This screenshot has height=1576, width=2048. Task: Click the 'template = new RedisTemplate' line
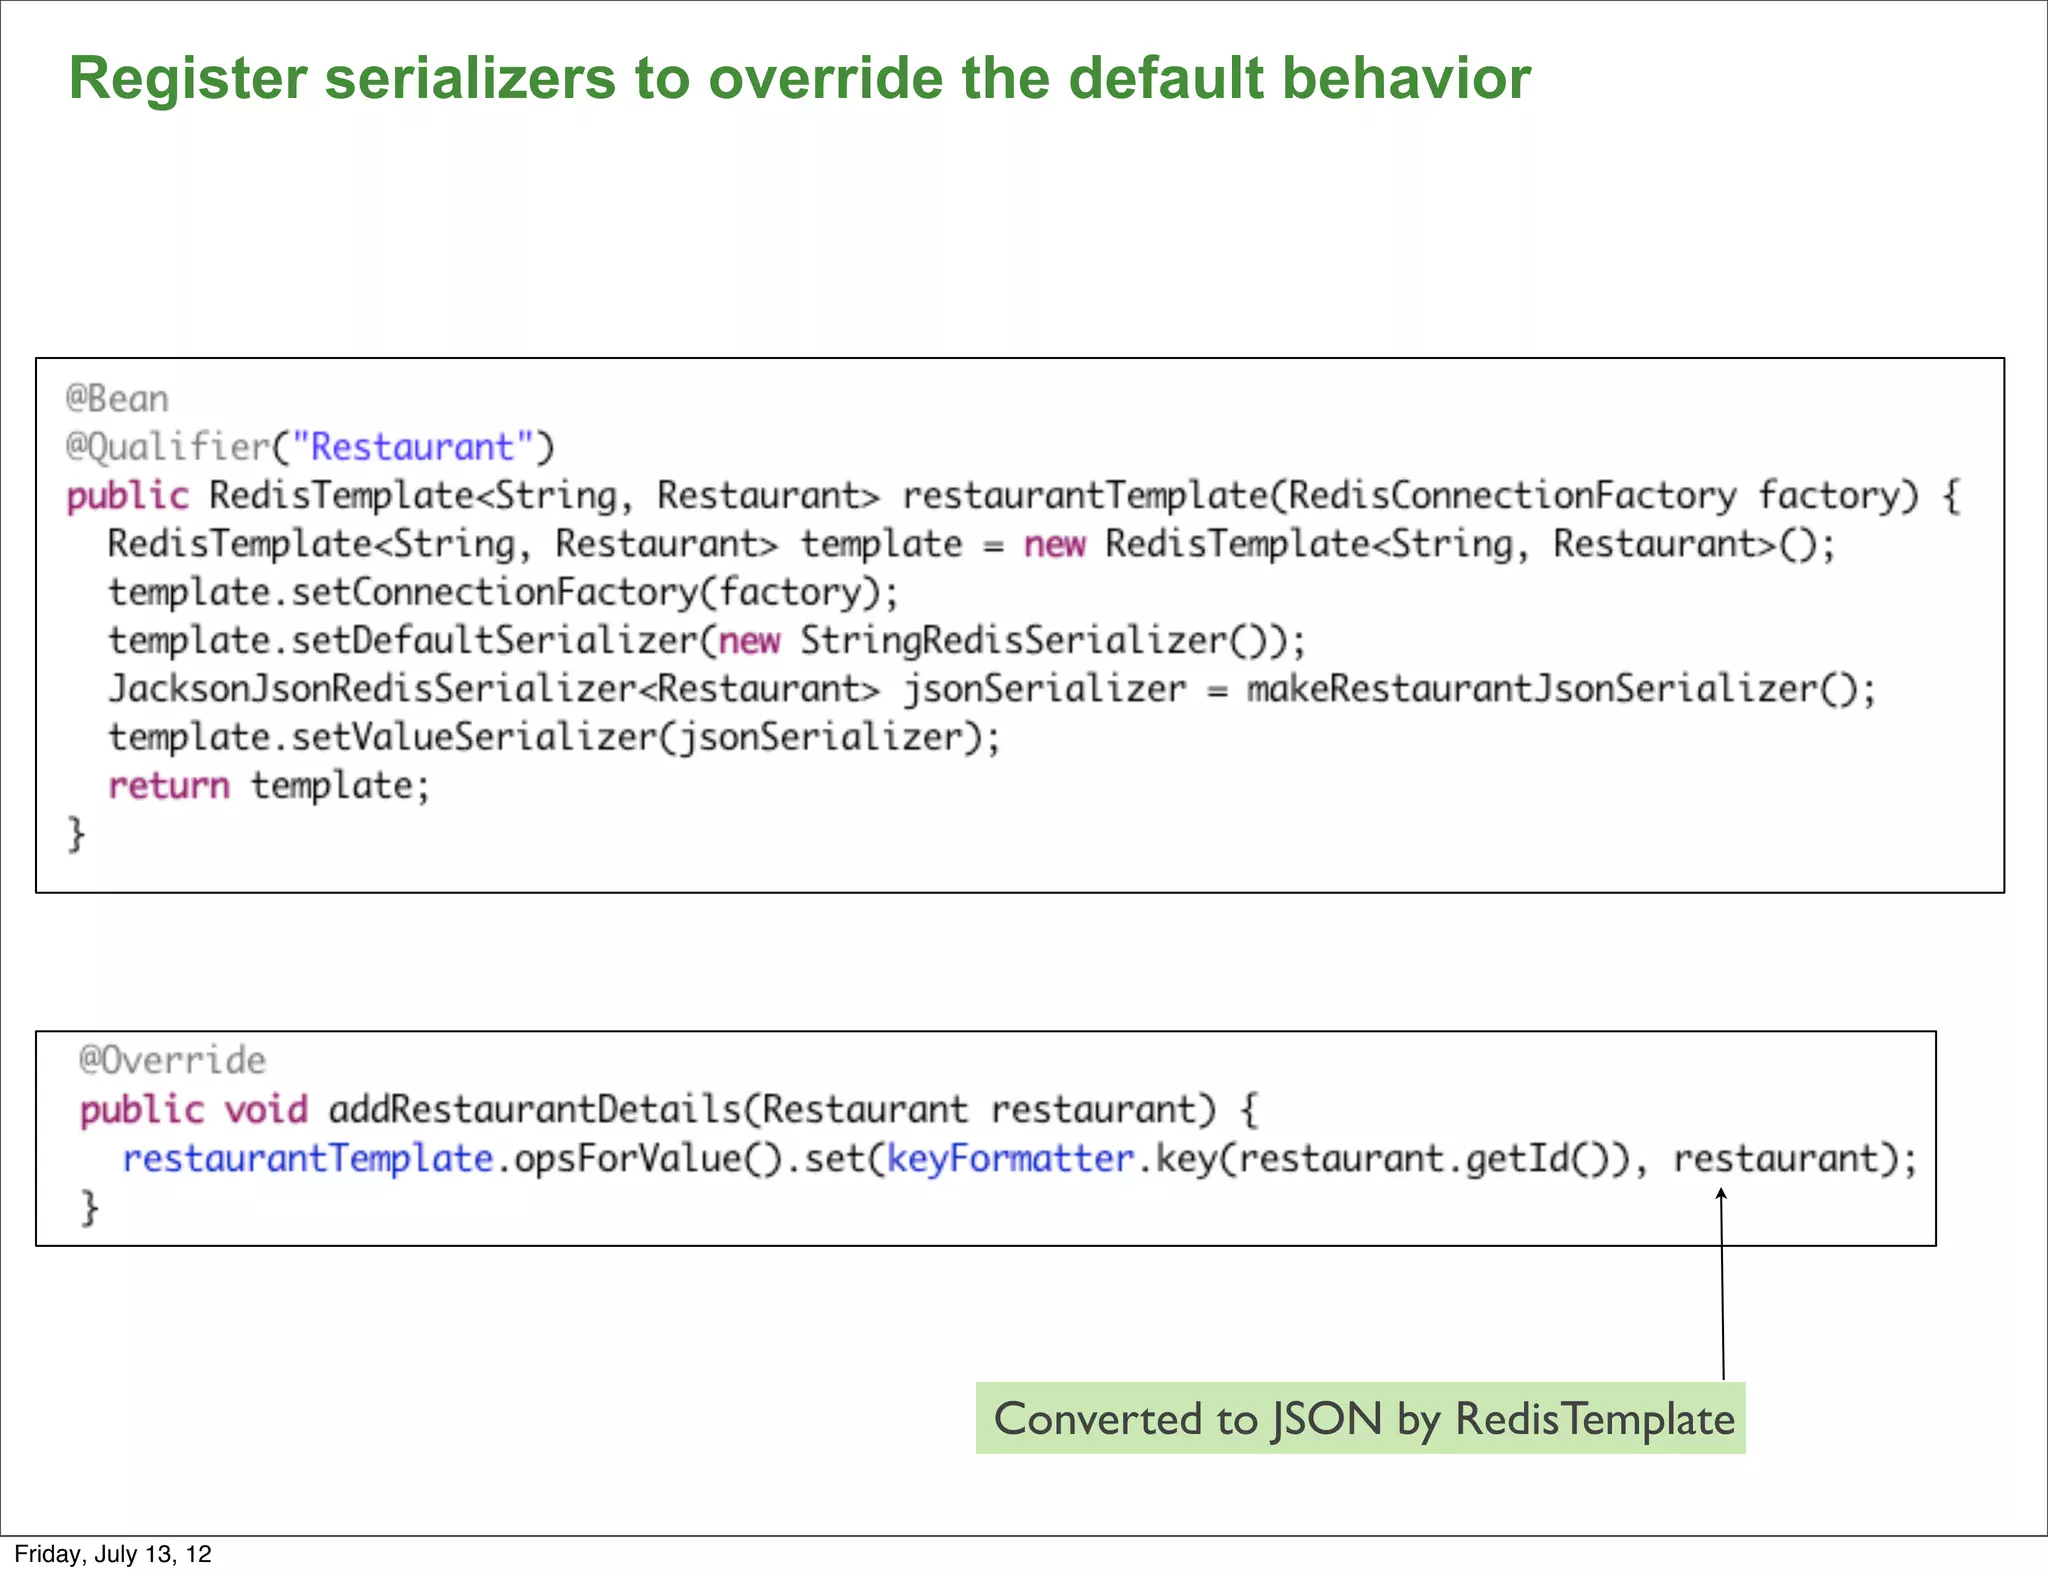pyautogui.click(x=972, y=545)
